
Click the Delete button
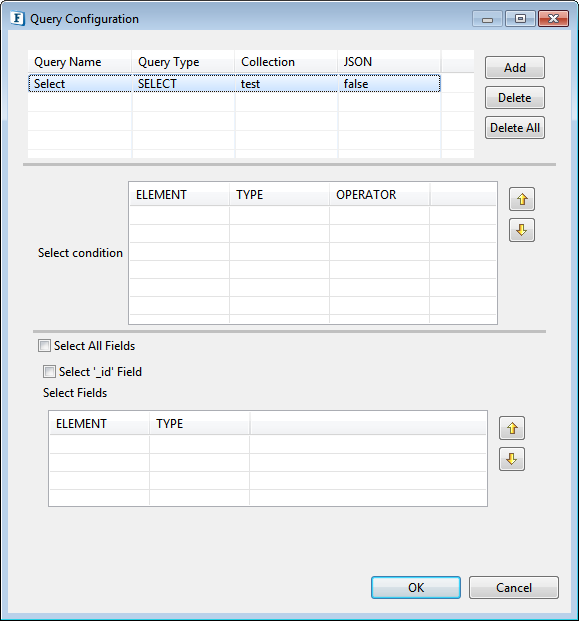[x=514, y=98]
